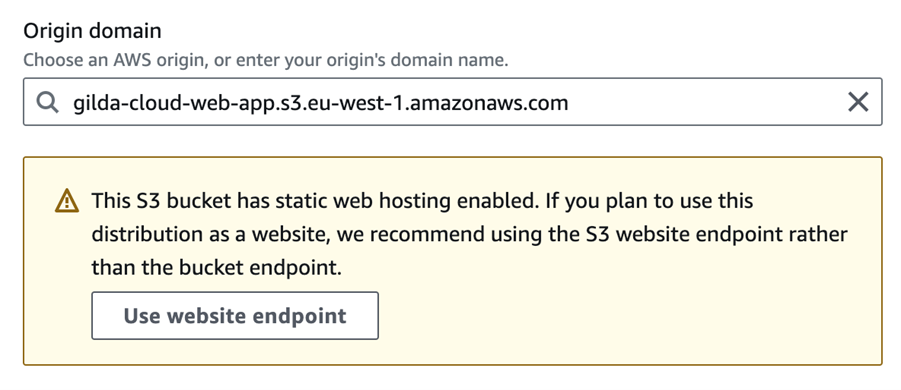
Task: Click the phrase "enter your origin's domain name"
Action: pos(360,60)
